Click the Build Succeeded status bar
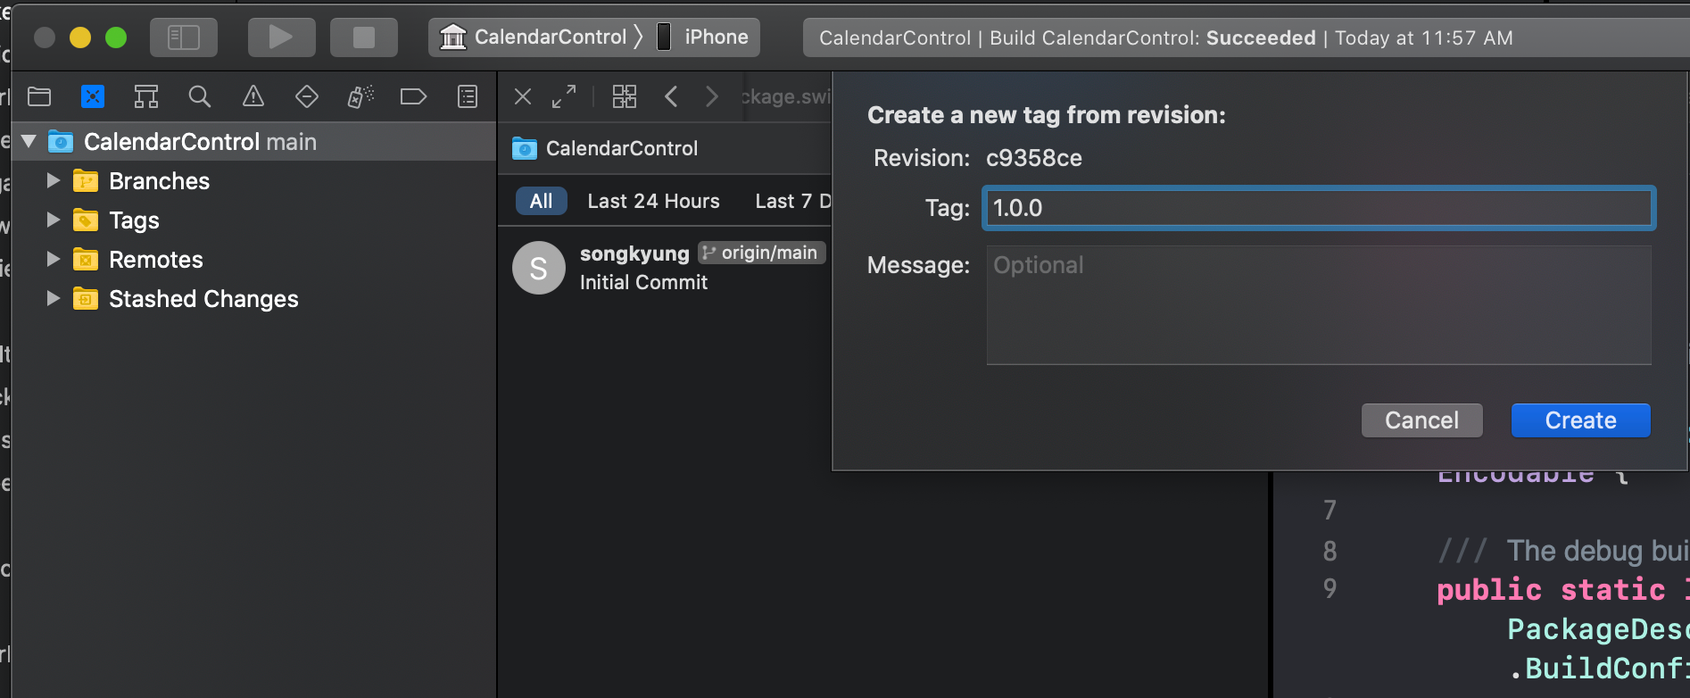Viewport: 1690px width, 698px height. [x=1246, y=38]
